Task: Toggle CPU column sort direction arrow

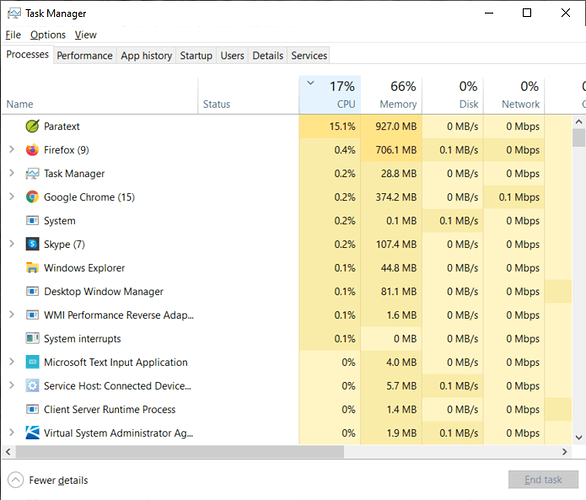Action: click(311, 83)
